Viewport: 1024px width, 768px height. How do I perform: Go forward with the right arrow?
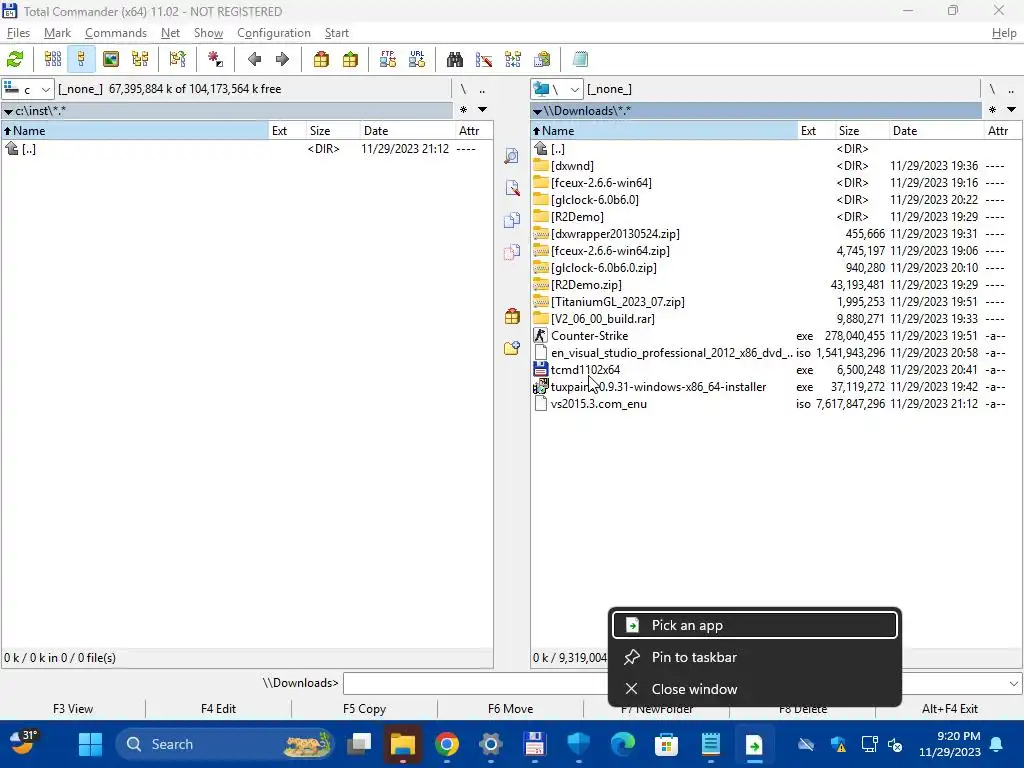(x=282, y=59)
